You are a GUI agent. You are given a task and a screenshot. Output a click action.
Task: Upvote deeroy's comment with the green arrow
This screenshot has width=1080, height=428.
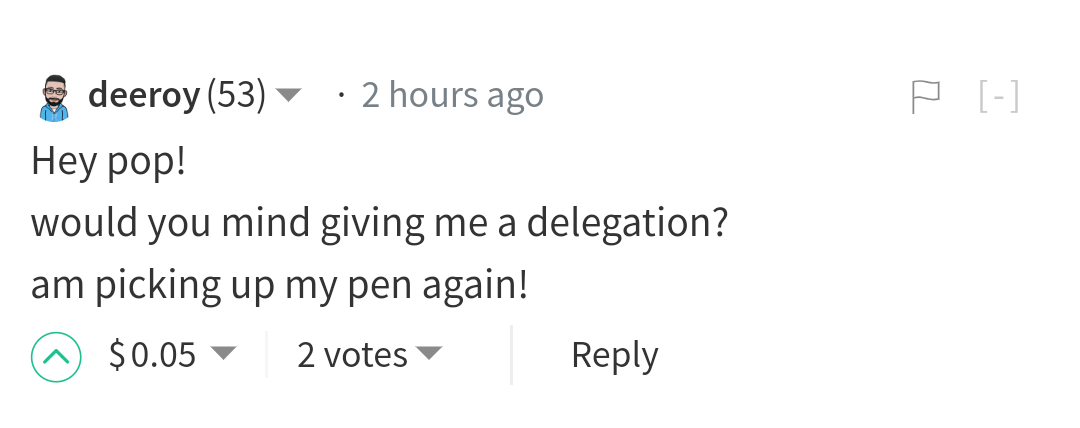(x=55, y=356)
